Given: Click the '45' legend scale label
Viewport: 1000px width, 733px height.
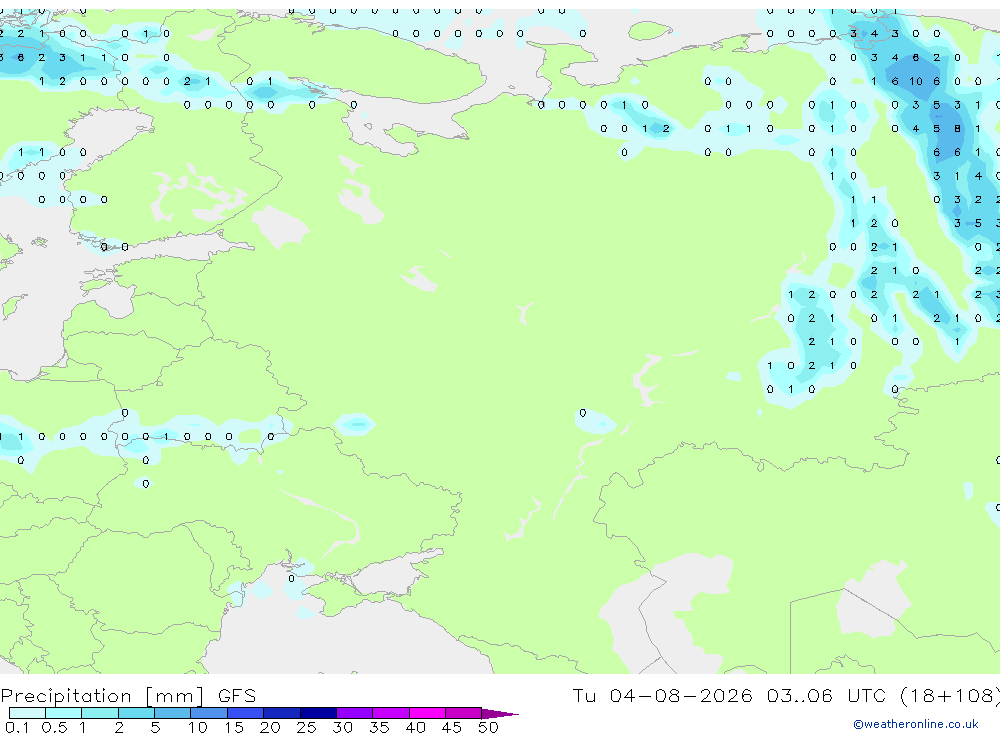Looking at the screenshot, I should tap(452, 727).
